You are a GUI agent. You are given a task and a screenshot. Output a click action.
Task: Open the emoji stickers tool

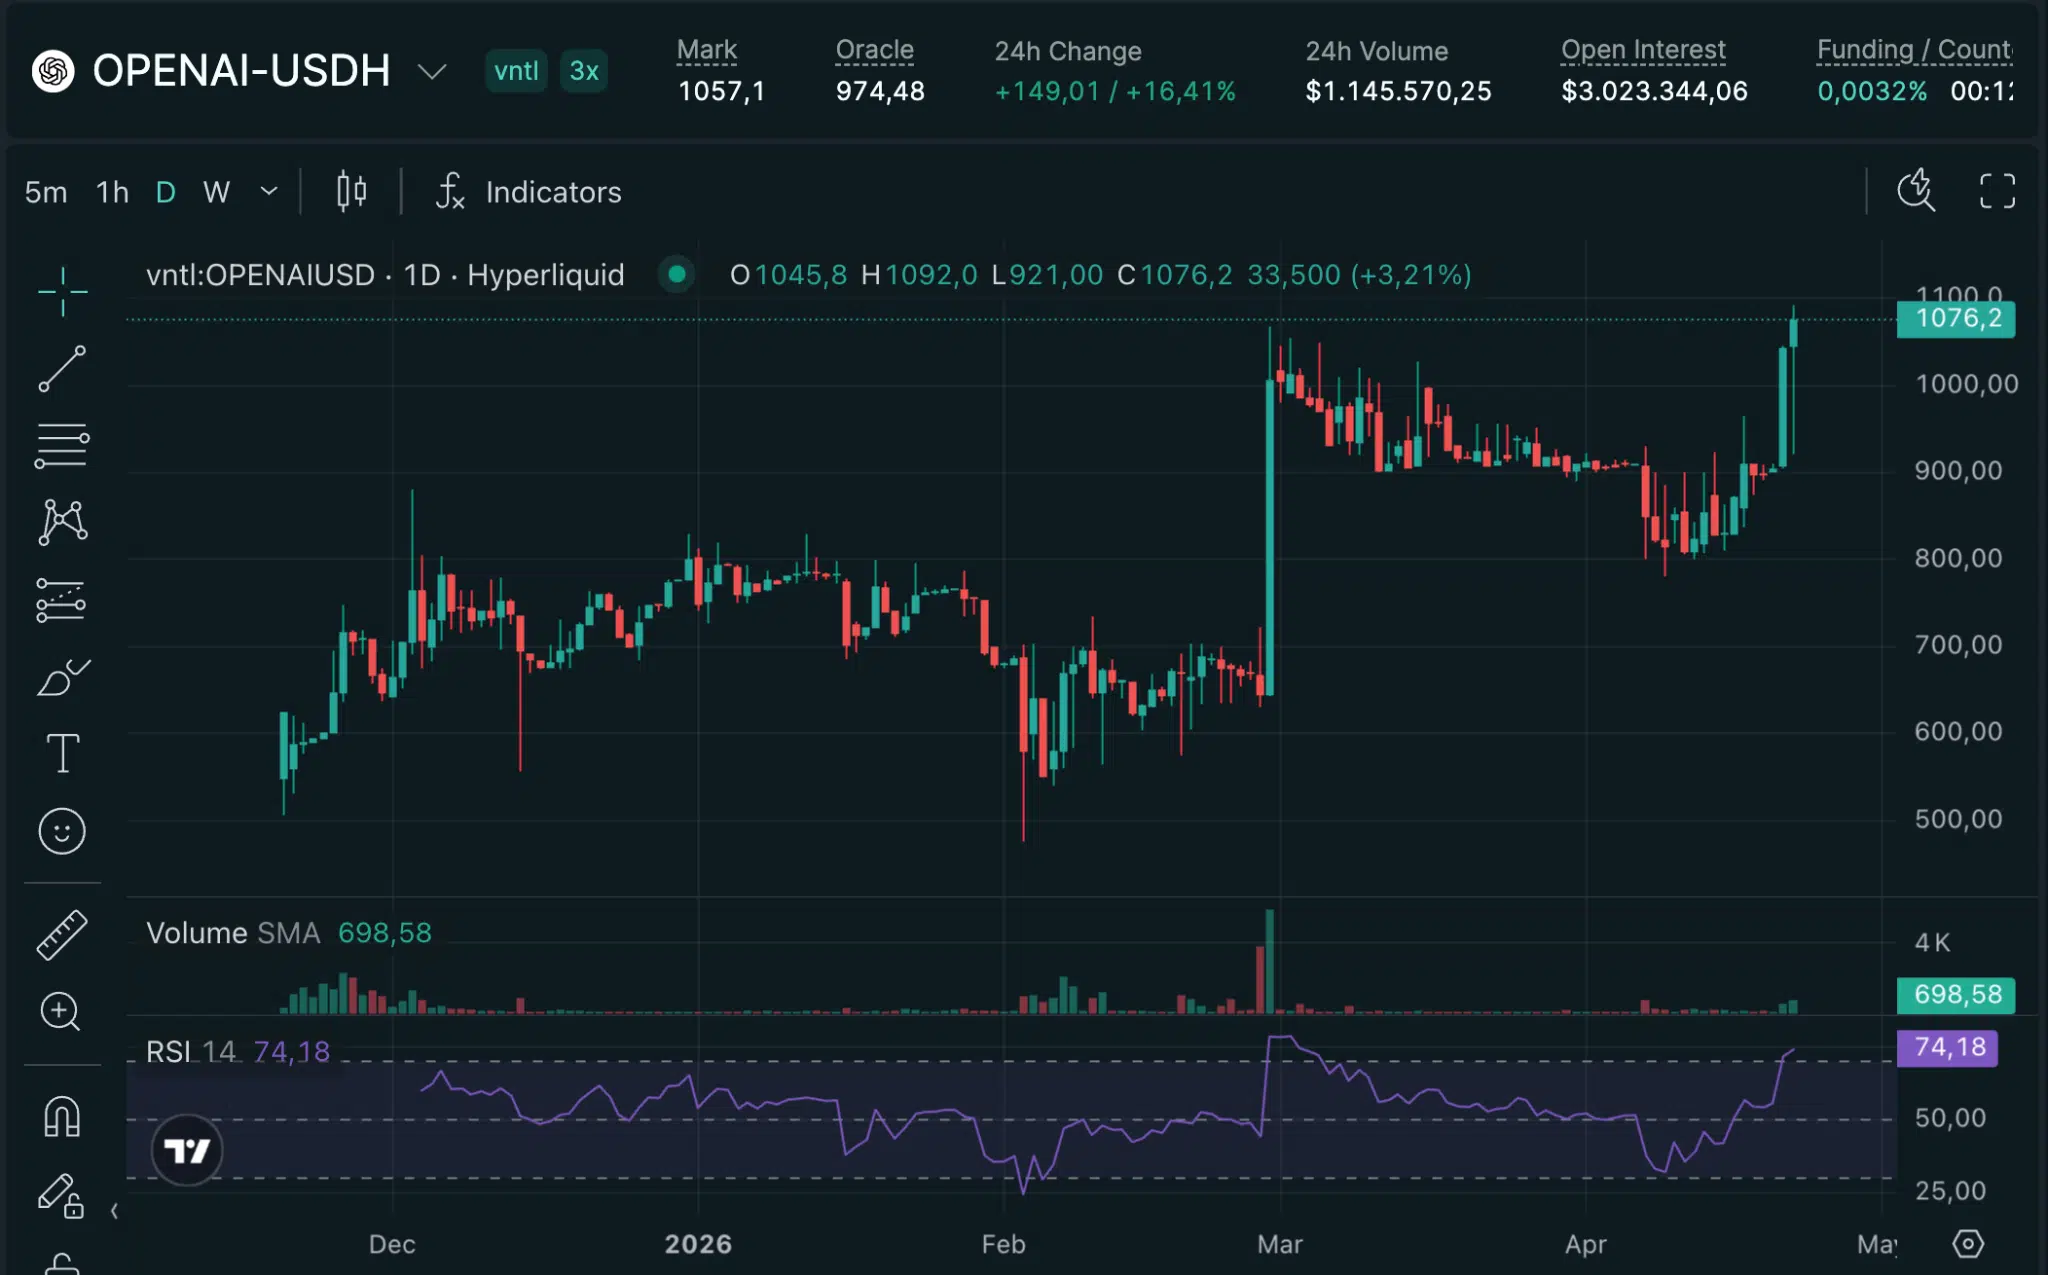pyautogui.click(x=62, y=831)
